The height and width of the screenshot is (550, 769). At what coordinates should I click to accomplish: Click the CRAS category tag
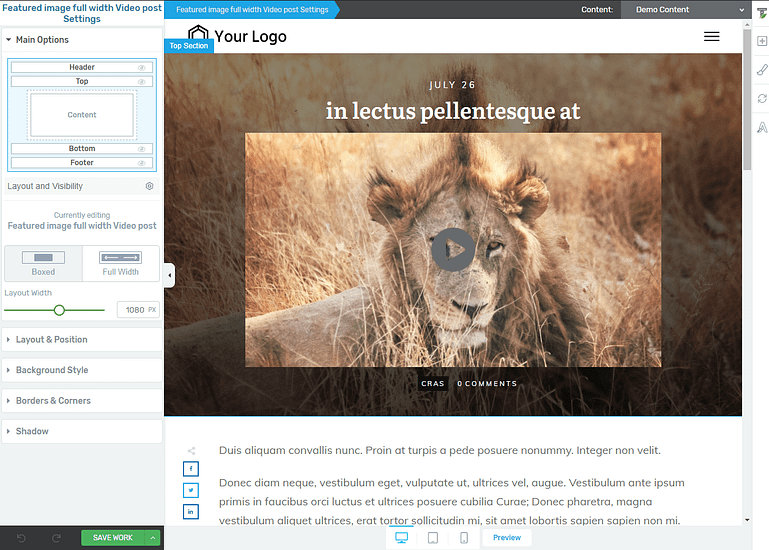coord(433,384)
